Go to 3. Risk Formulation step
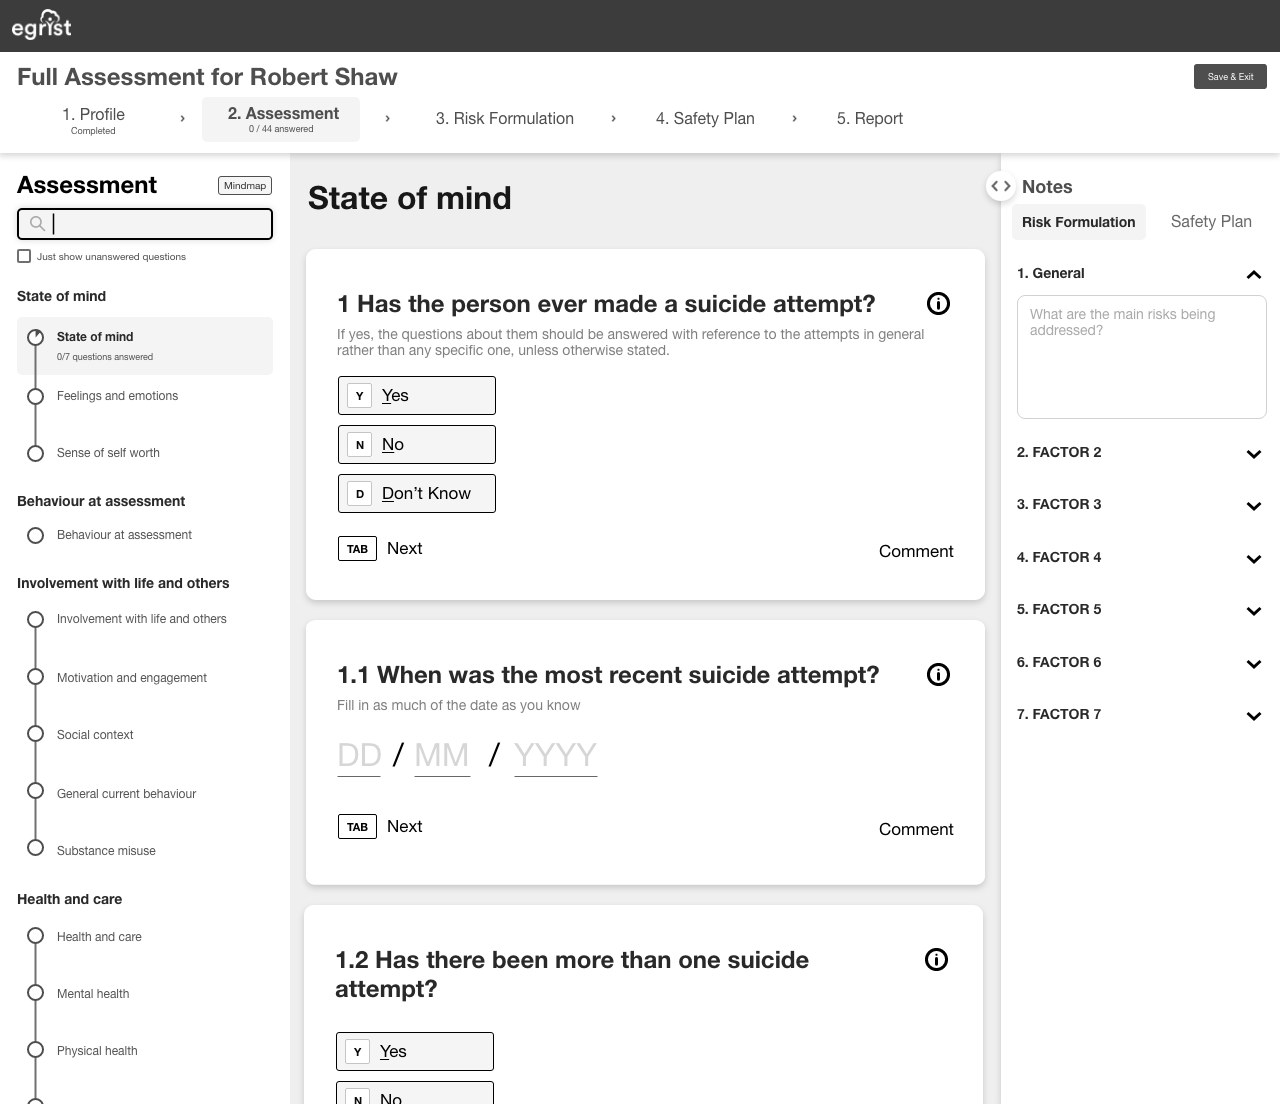 tap(505, 119)
